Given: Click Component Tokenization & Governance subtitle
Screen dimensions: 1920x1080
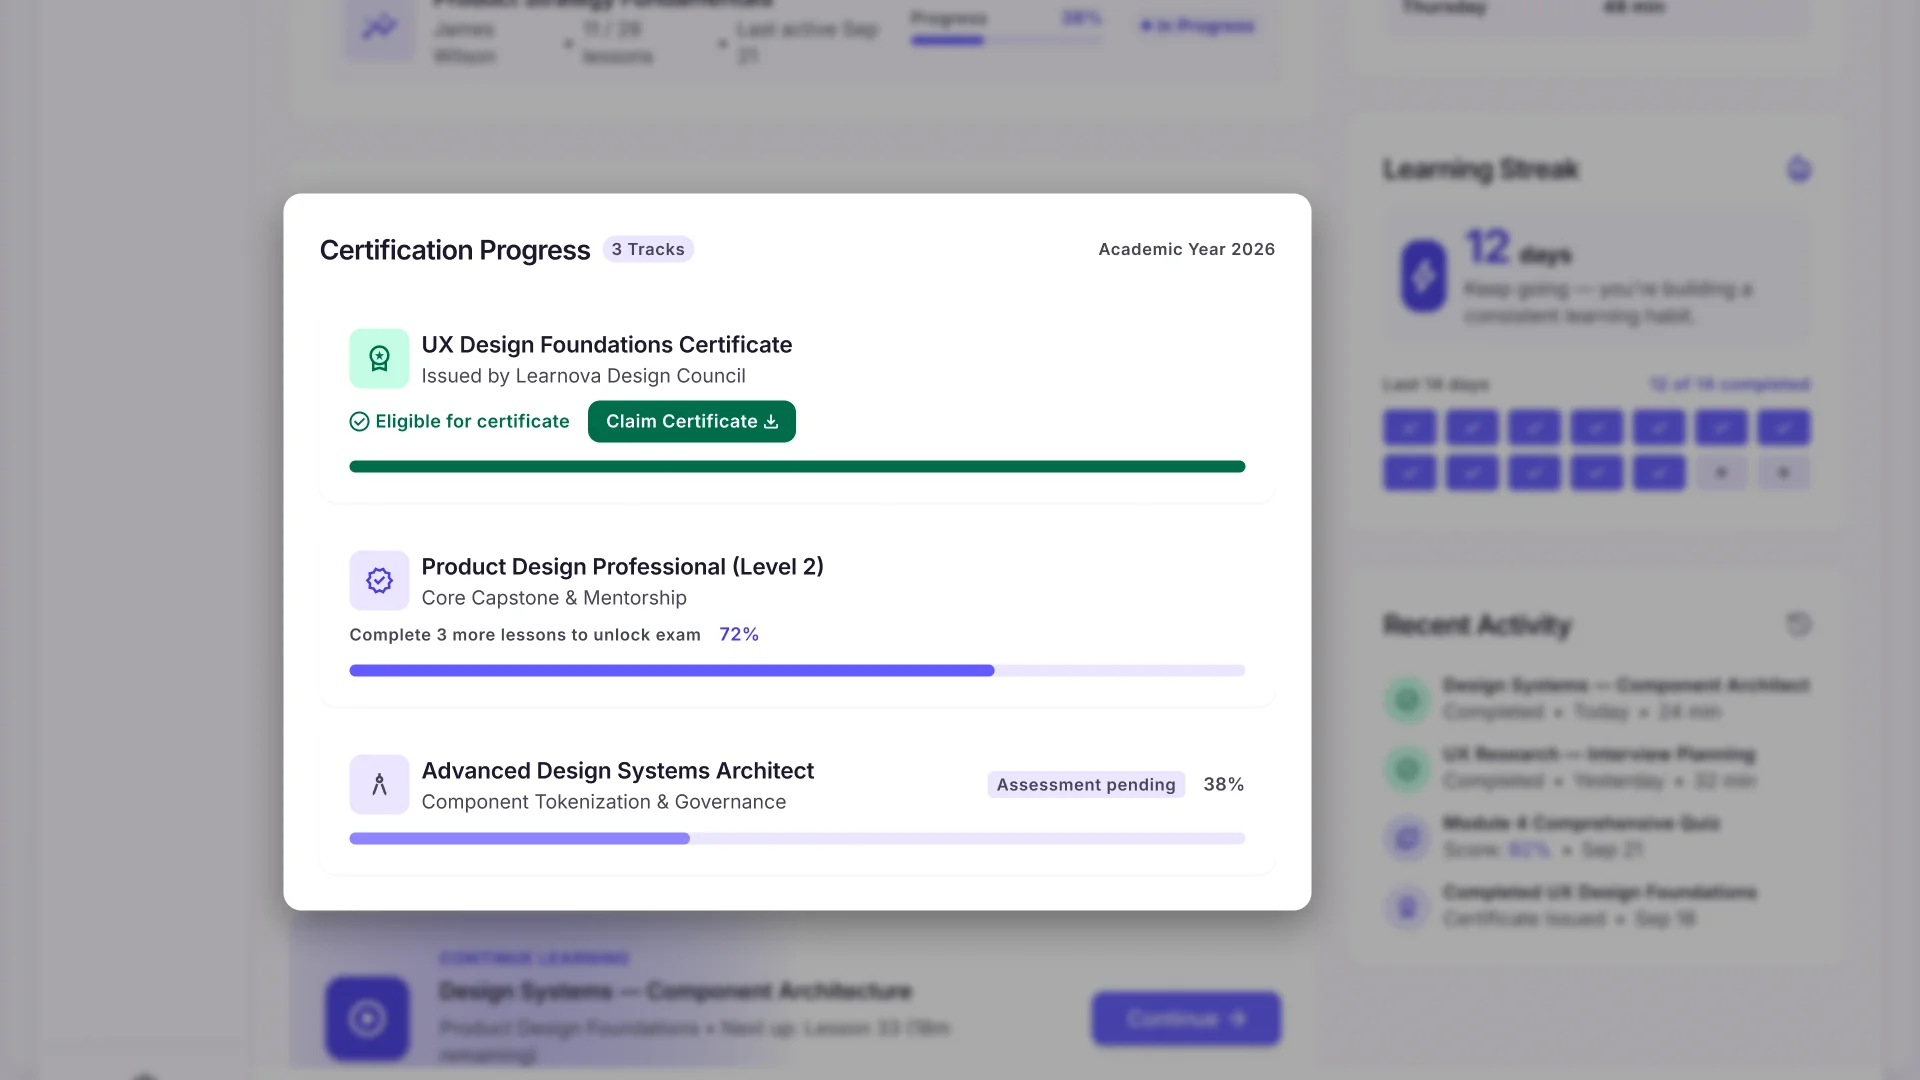Looking at the screenshot, I should pos(603,802).
